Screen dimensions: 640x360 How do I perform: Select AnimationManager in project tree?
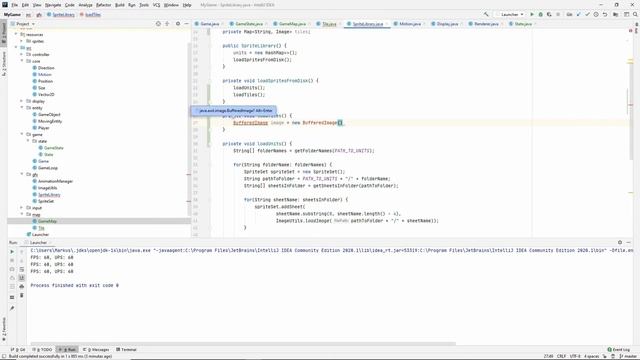55,181
